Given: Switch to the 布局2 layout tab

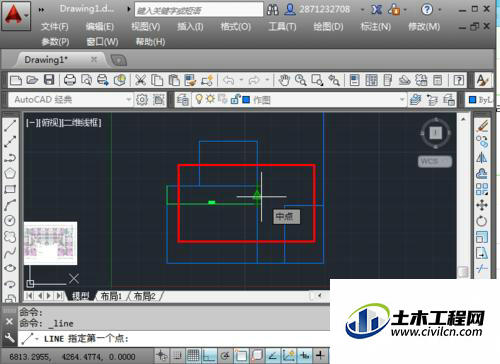Looking at the screenshot, I should 144,296.
